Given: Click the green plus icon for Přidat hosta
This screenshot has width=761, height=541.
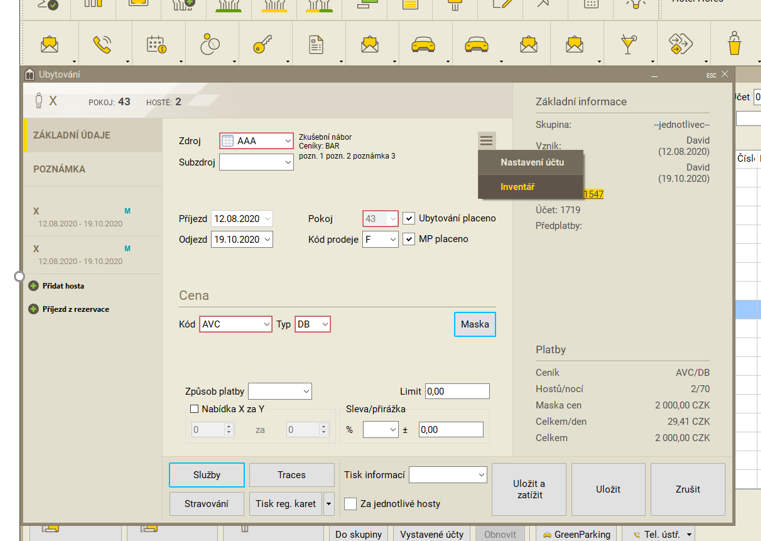Looking at the screenshot, I should (34, 286).
